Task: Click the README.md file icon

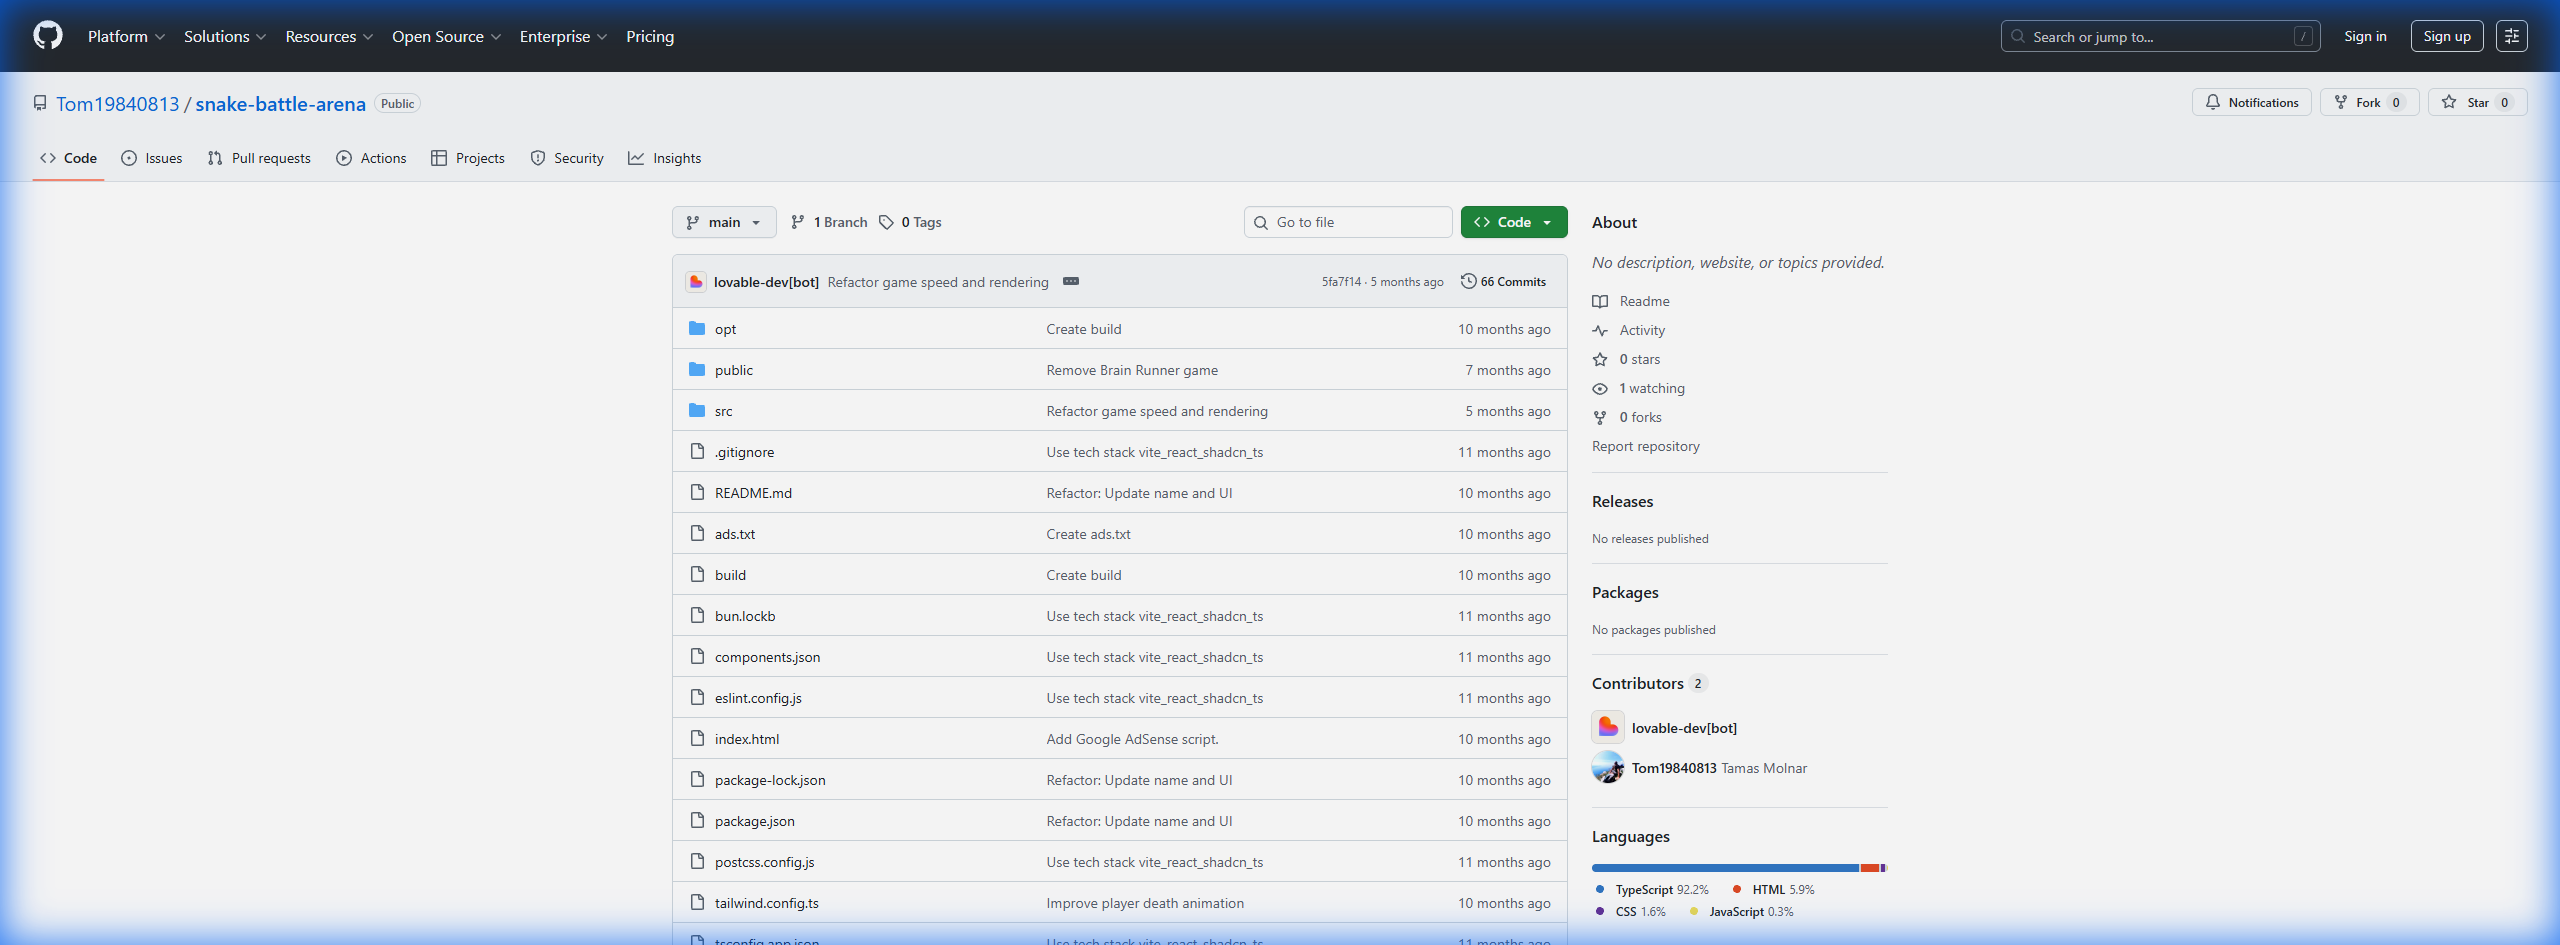Action: click(697, 493)
